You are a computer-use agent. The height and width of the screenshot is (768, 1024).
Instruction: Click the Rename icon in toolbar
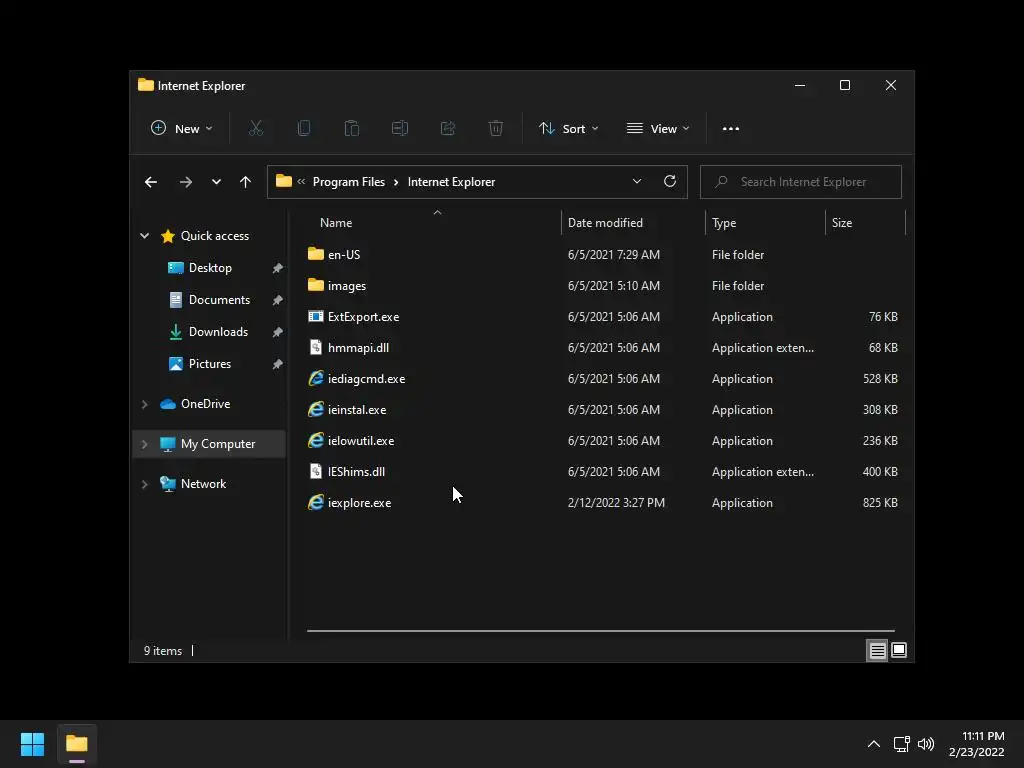click(400, 129)
